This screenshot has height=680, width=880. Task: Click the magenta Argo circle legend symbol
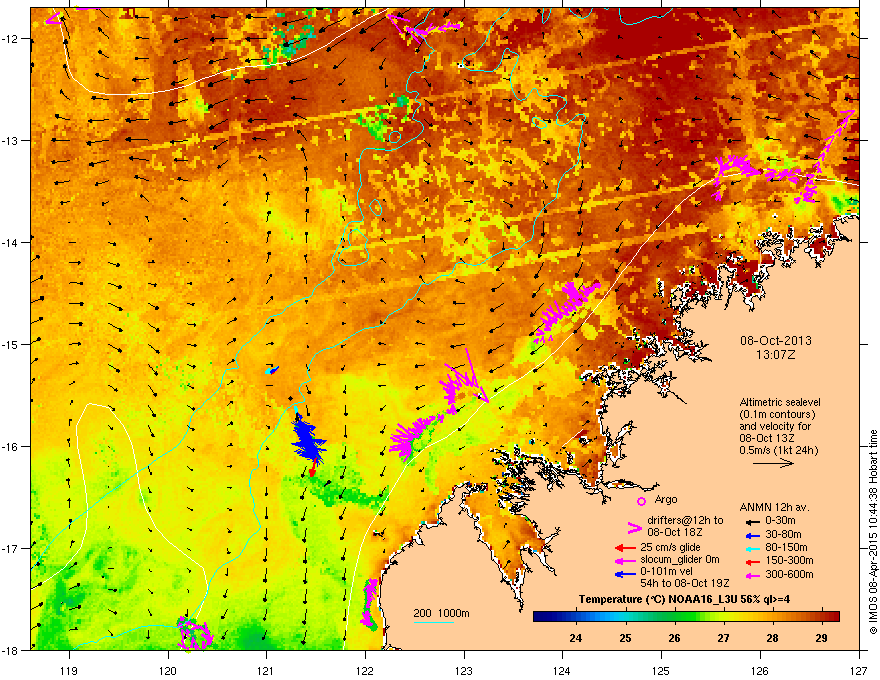(641, 501)
